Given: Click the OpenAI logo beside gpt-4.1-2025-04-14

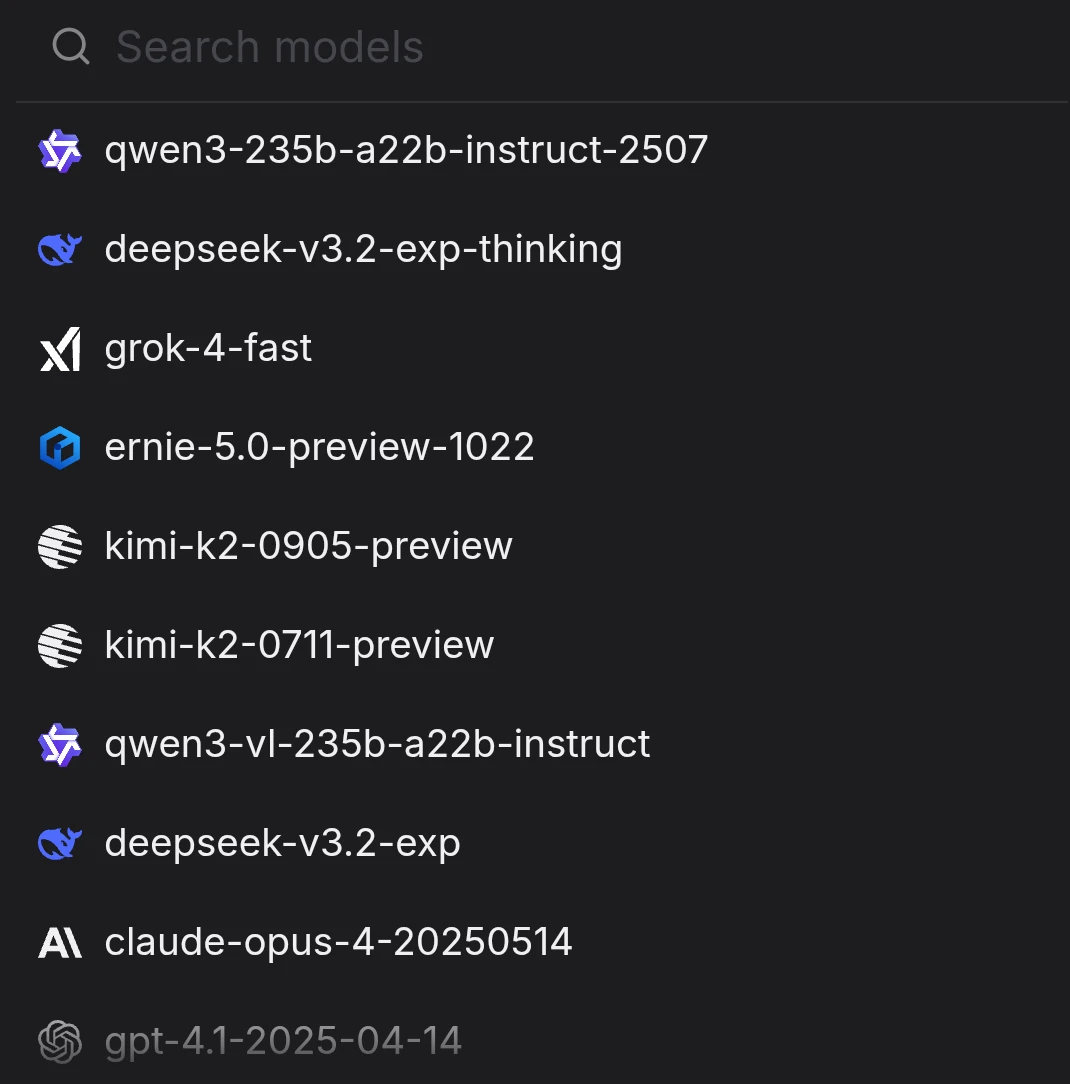Looking at the screenshot, I should [x=60, y=1042].
